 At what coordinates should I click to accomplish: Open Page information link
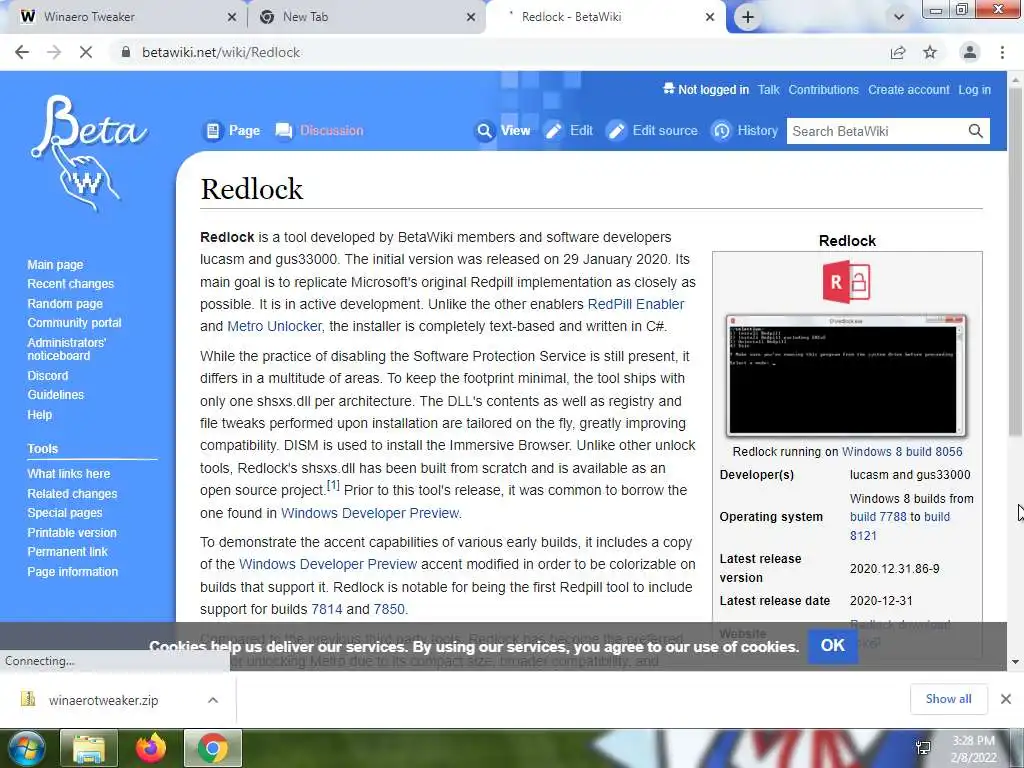pos(72,571)
